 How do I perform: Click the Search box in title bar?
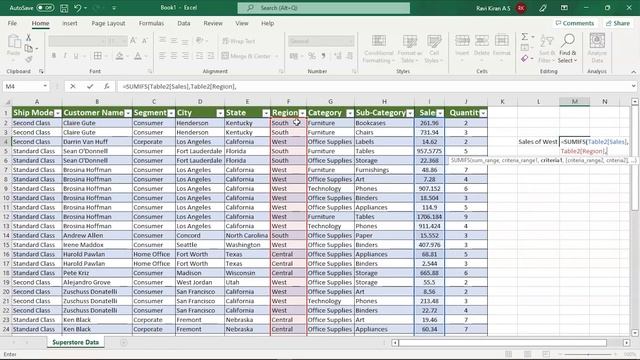tap(324, 8)
